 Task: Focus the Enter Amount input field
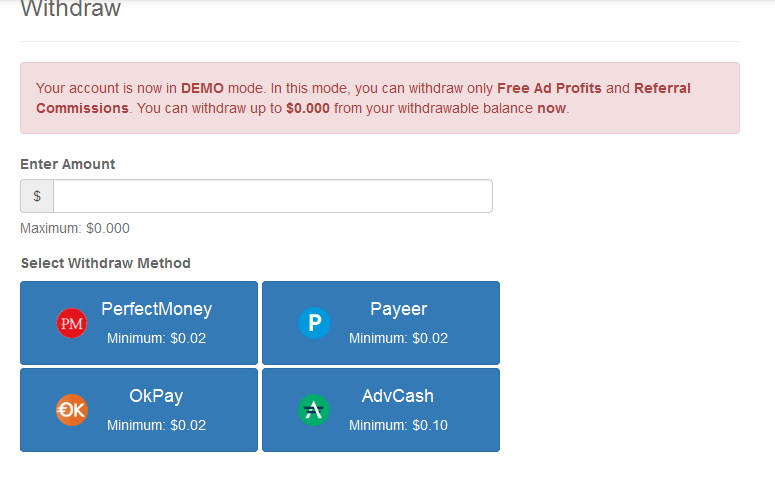[273, 196]
